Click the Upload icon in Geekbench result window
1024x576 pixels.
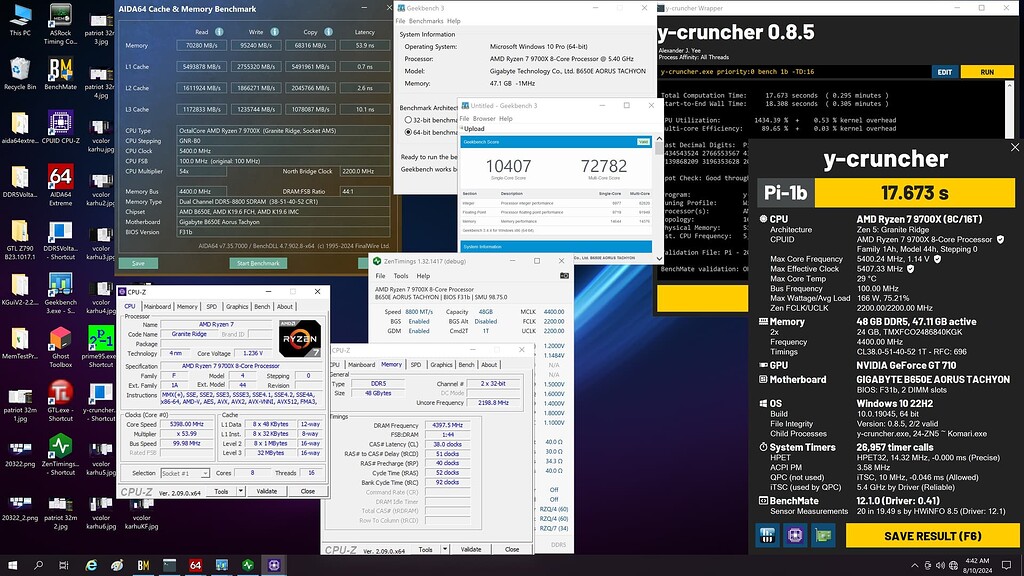462,129
